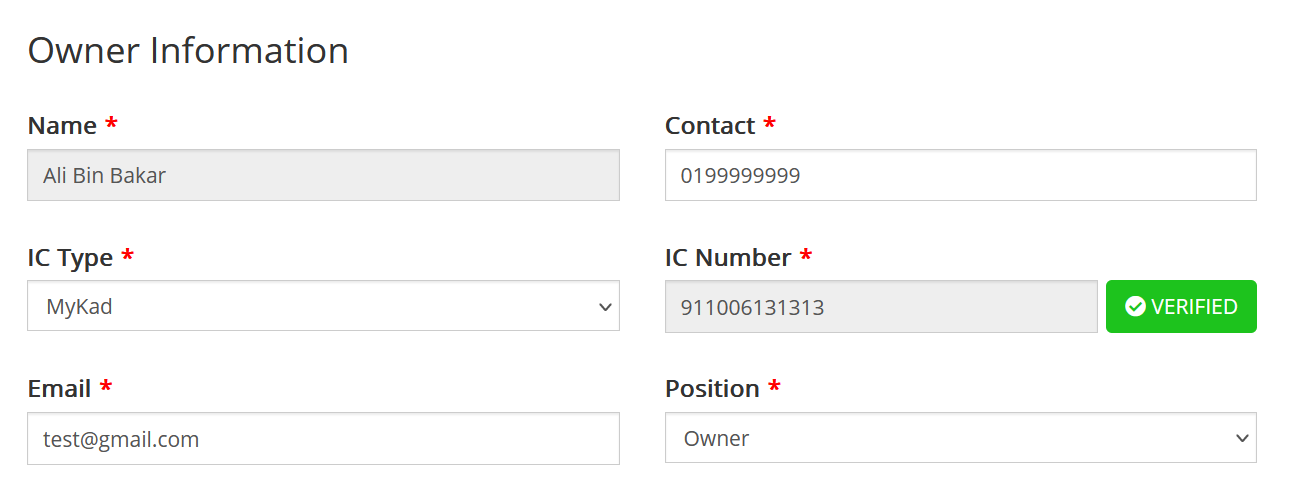Click the red asterisk beside Name

pyautogui.click(x=111, y=124)
